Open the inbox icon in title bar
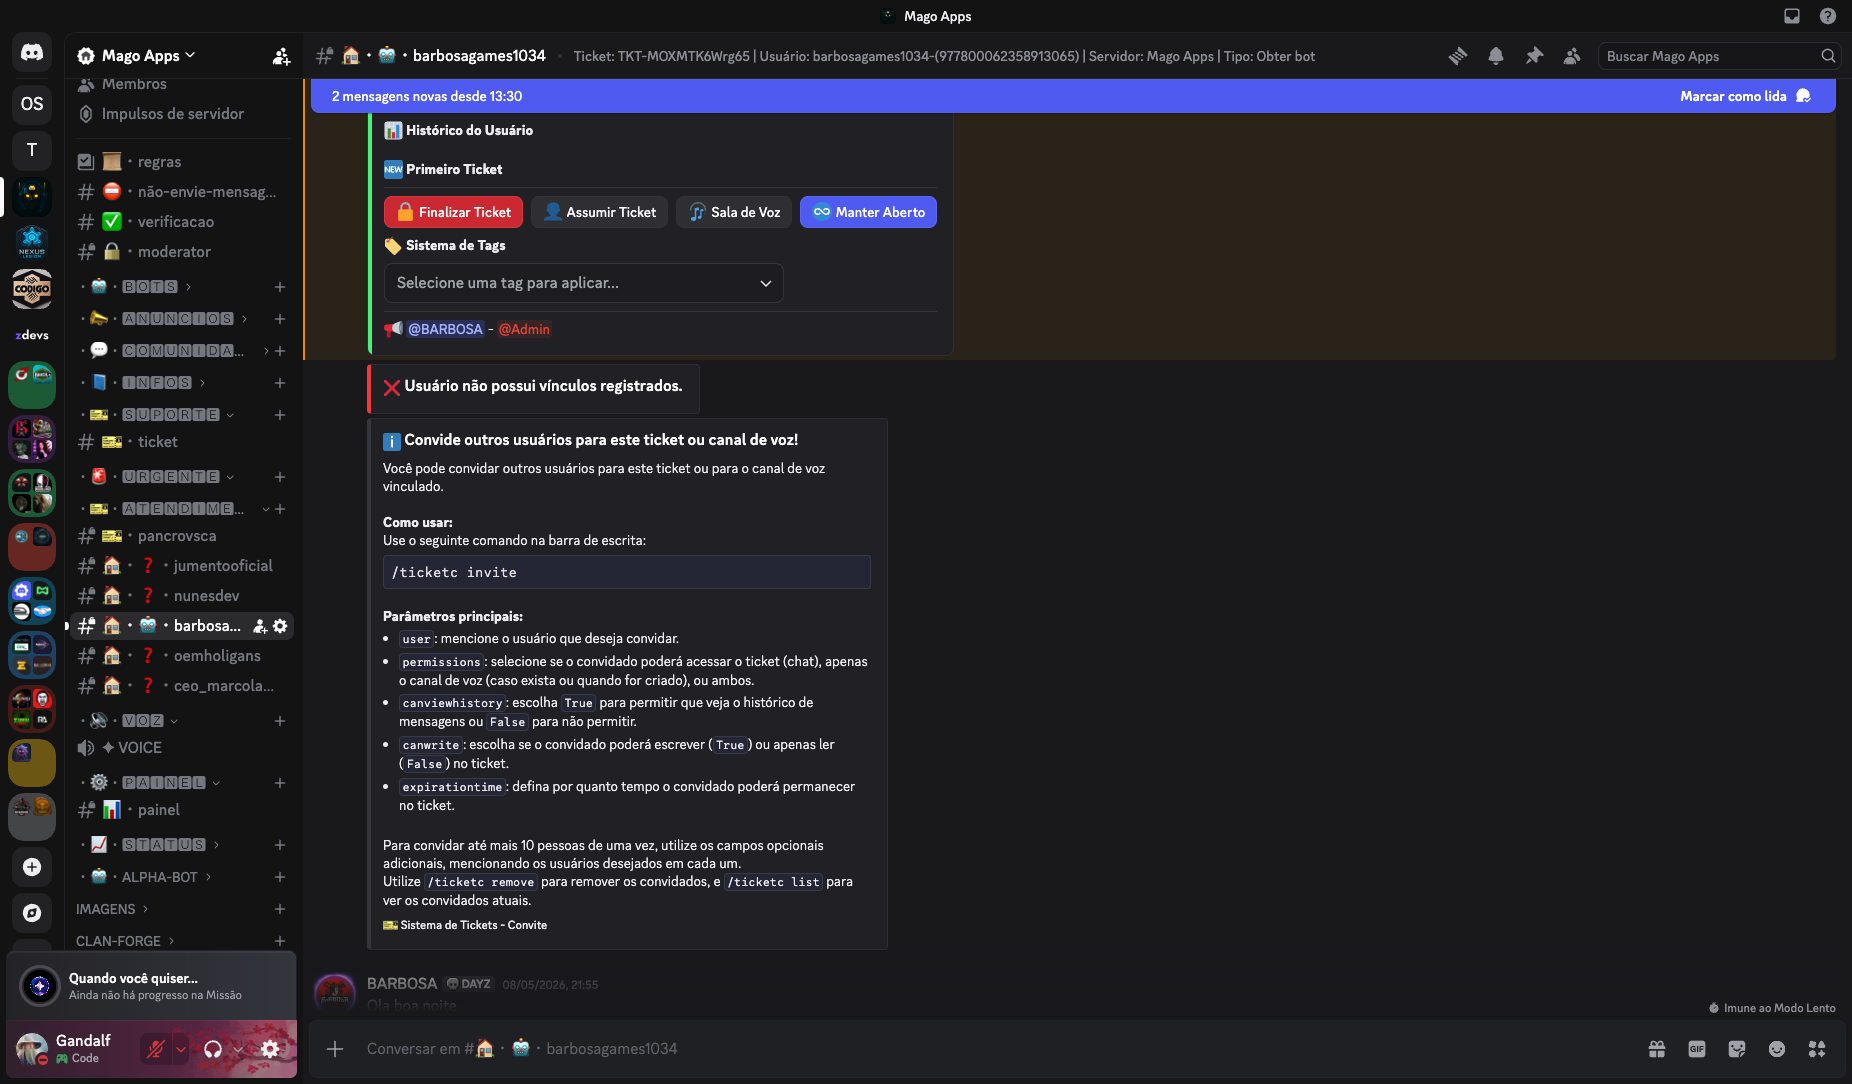Viewport: 1852px width, 1084px height. (1792, 16)
